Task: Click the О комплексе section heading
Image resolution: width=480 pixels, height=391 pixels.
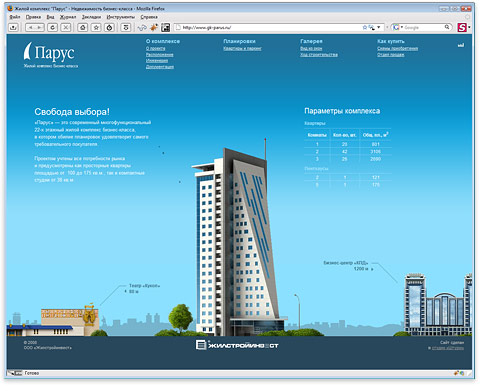Action: pos(163,41)
